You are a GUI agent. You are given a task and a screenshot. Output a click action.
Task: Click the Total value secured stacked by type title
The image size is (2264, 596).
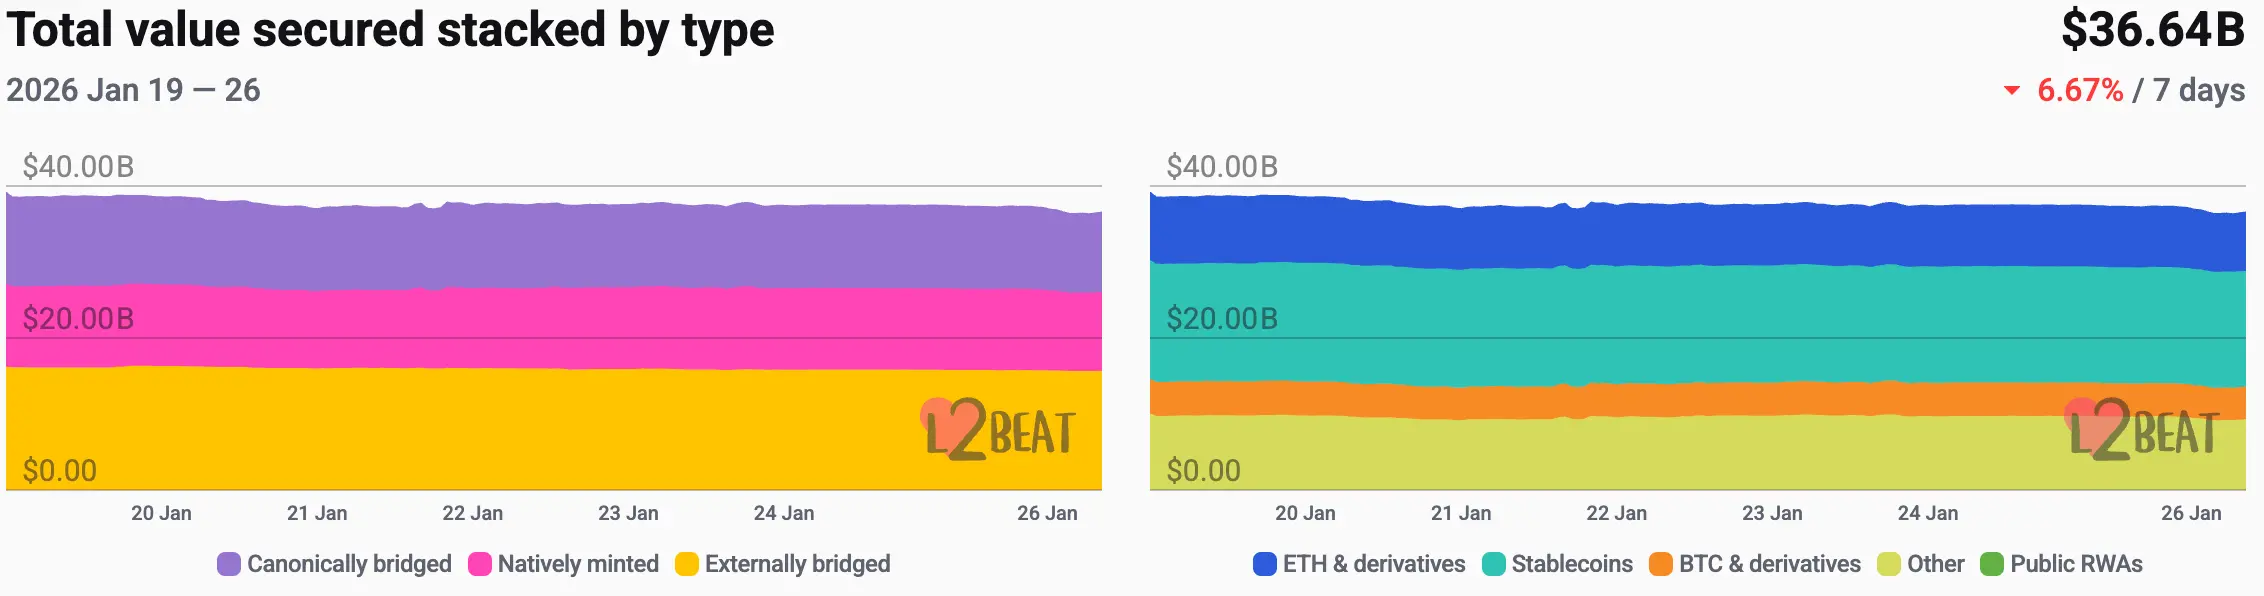click(x=390, y=30)
